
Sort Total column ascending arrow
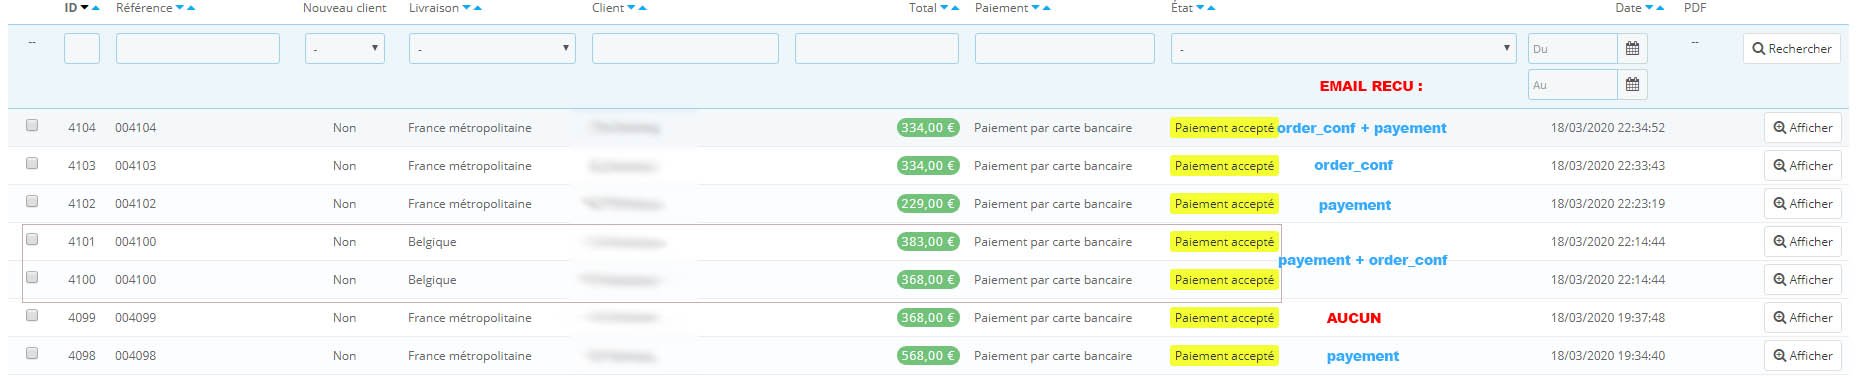coord(955,8)
